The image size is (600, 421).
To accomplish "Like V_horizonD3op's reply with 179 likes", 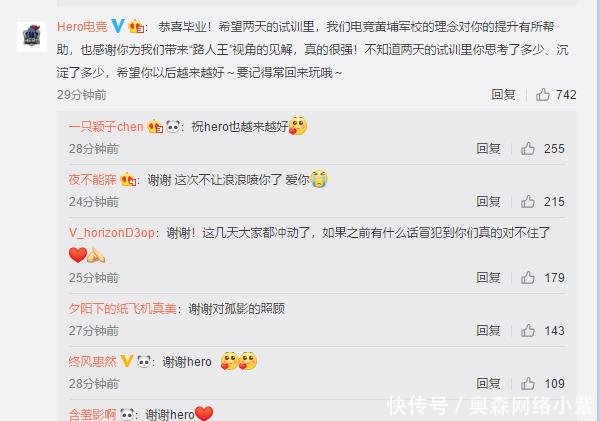I will click(x=528, y=277).
